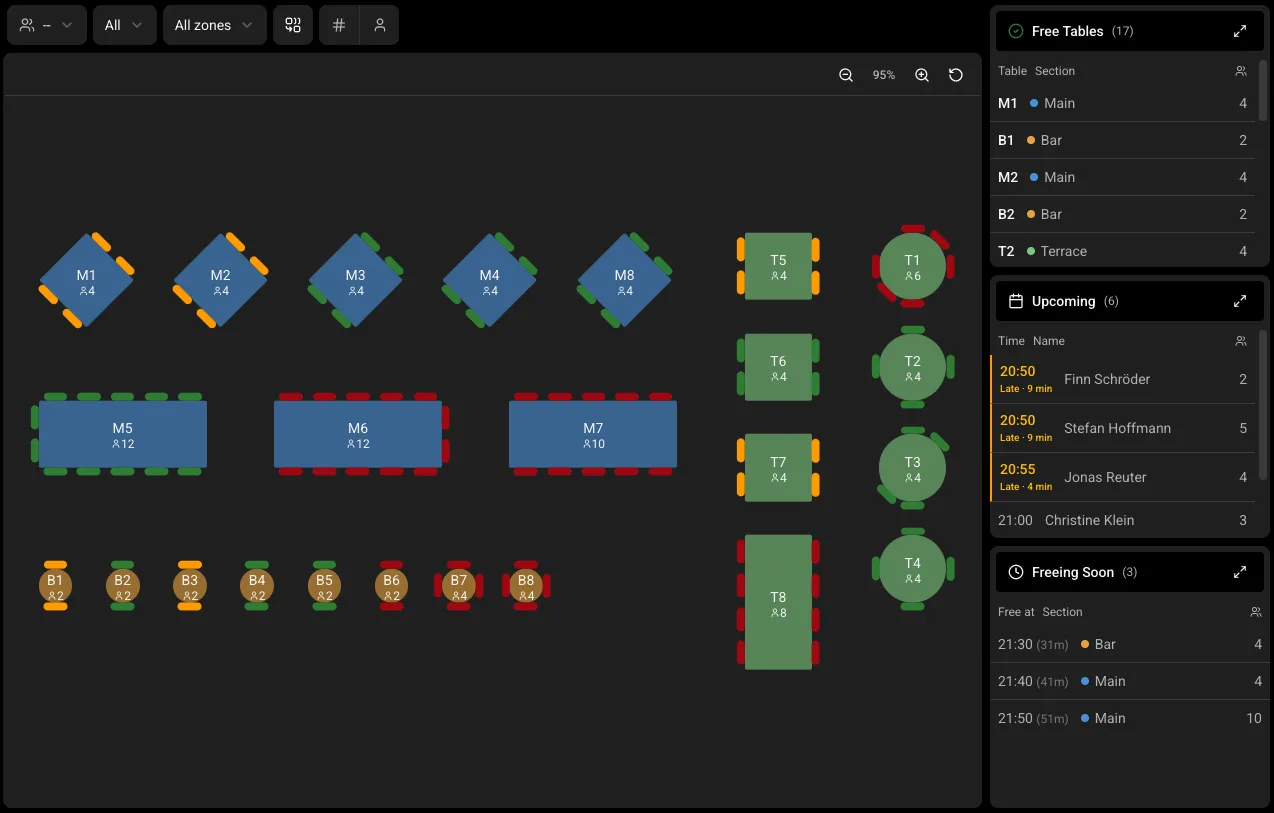Select long table M7

(593, 434)
